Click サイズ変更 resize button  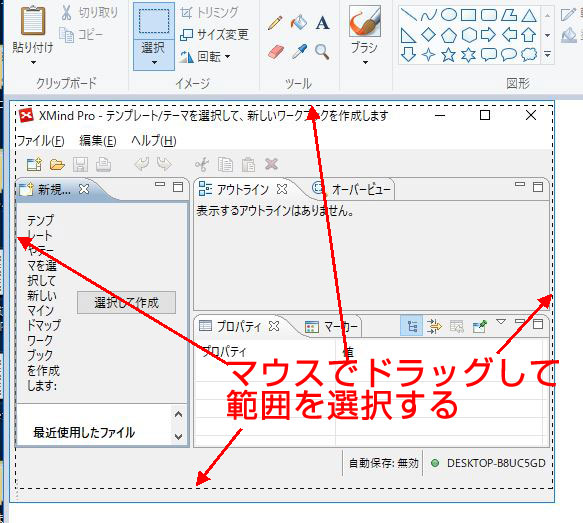(x=214, y=35)
